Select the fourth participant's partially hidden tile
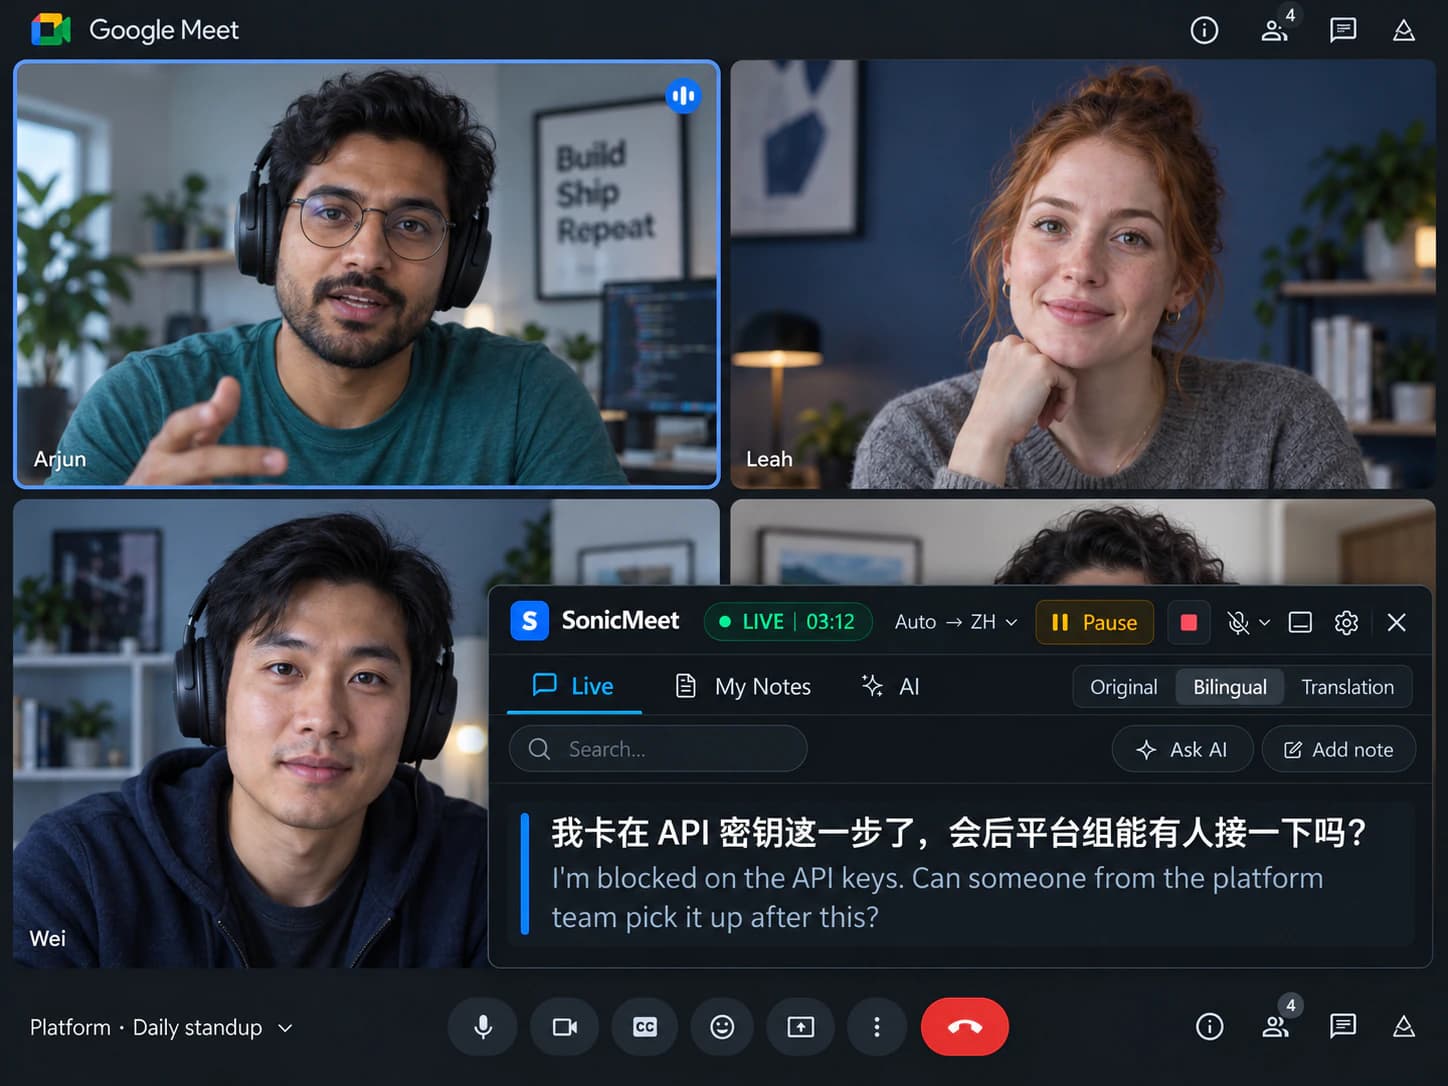Image resolution: width=1448 pixels, height=1086 pixels. [x=1083, y=542]
